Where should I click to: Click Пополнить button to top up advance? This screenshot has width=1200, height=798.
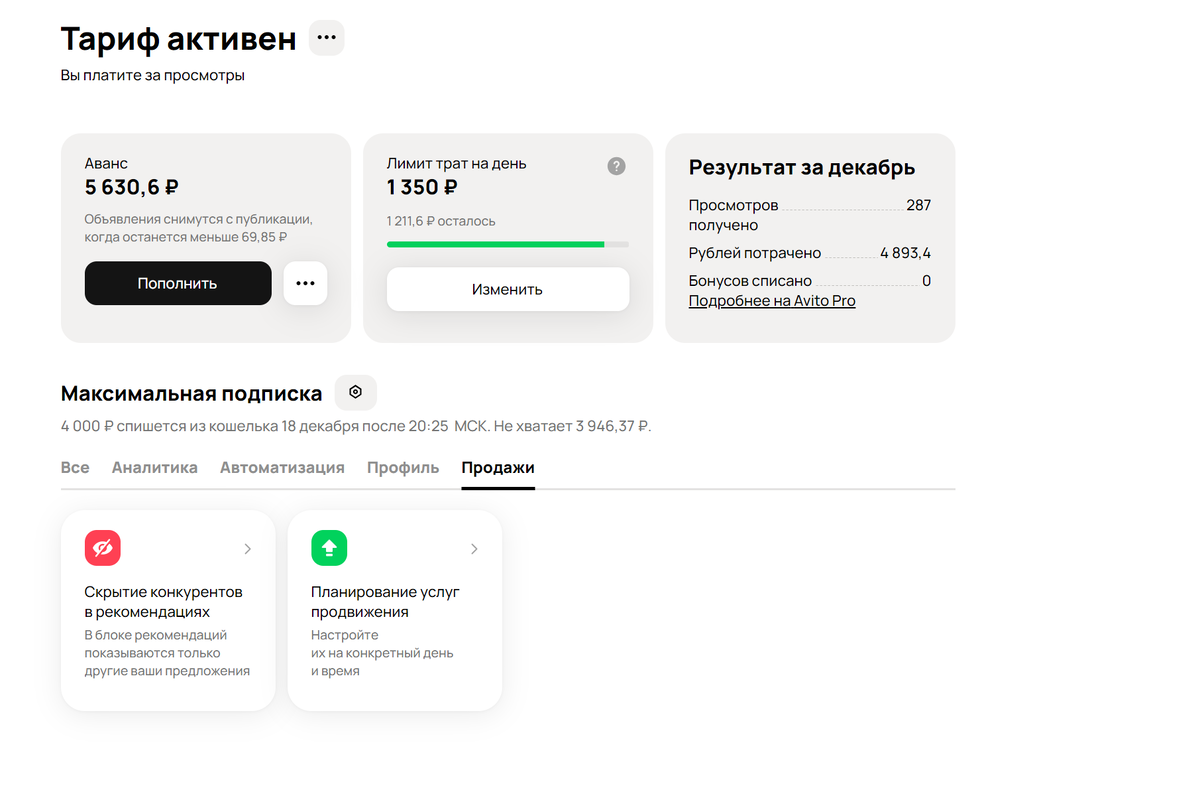[178, 283]
